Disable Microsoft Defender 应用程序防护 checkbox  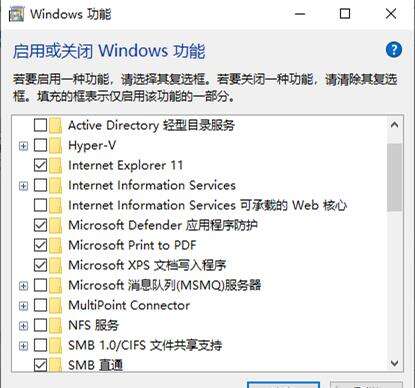tap(40, 225)
